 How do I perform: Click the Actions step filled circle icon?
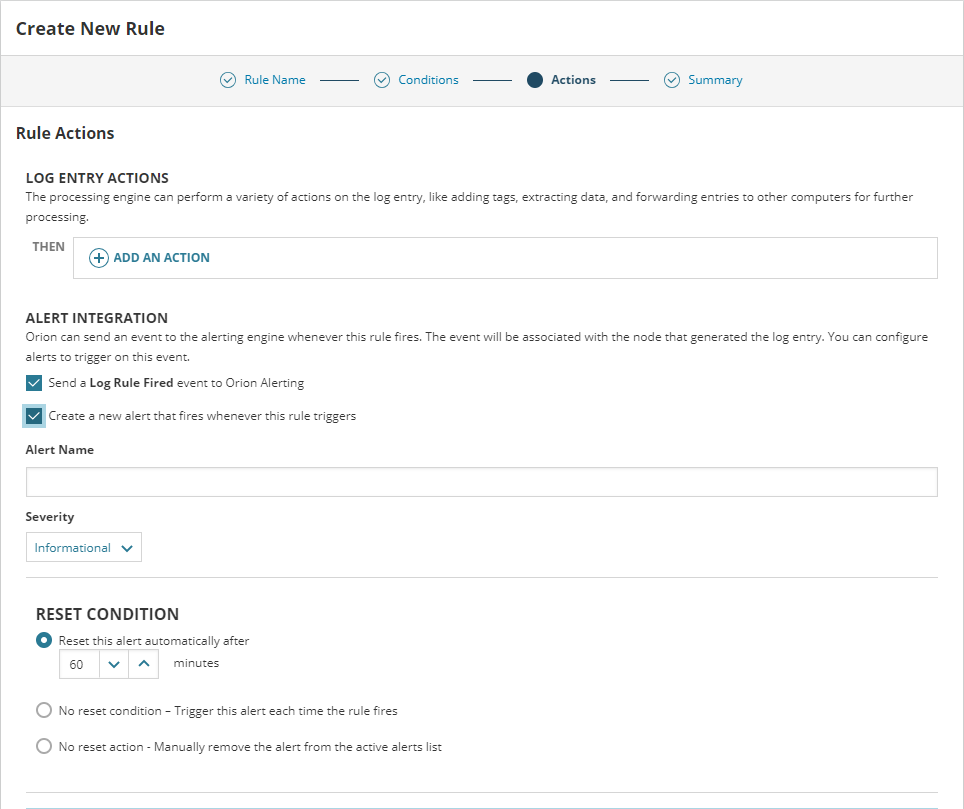pos(535,80)
